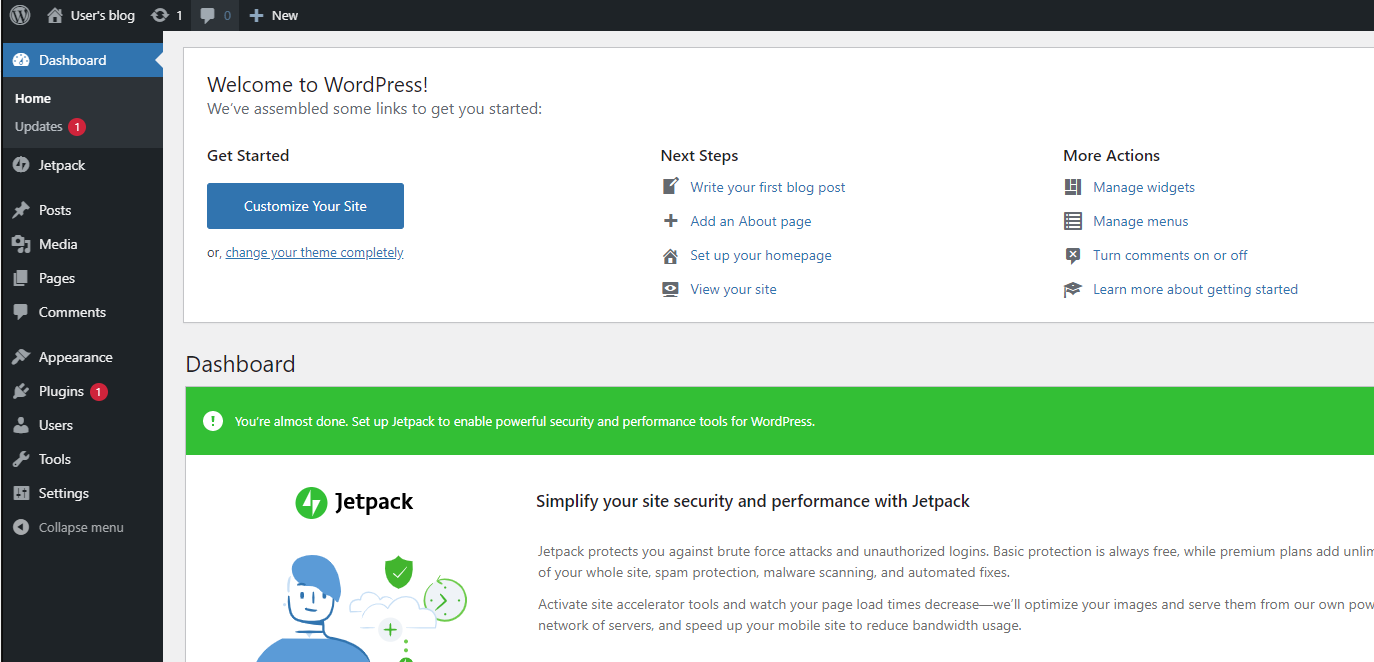The image size is (1374, 662).
Task: Click the Comments sidebar icon
Action: click(21, 312)
